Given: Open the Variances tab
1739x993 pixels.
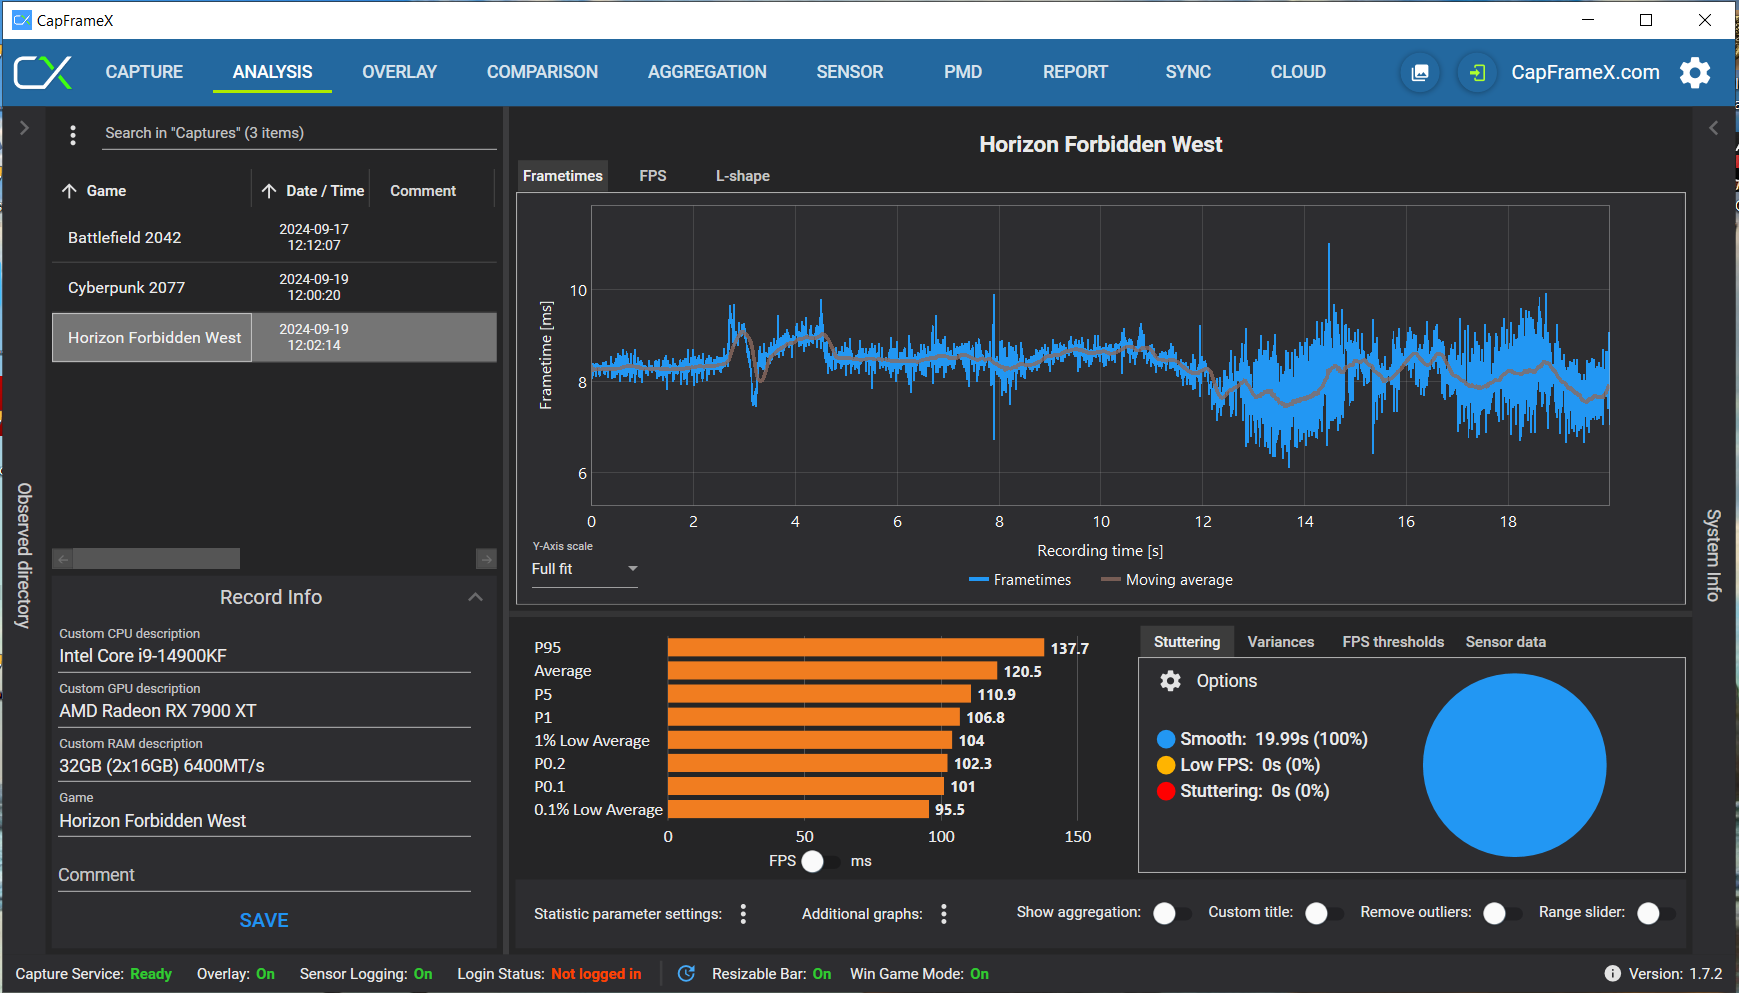Looking at the screenshot, I should (1281, 642).
